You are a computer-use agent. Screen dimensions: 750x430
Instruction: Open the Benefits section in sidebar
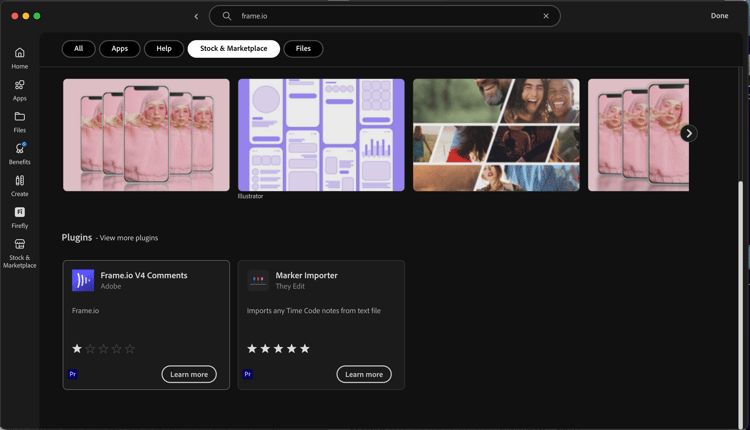tap(20, 154)
